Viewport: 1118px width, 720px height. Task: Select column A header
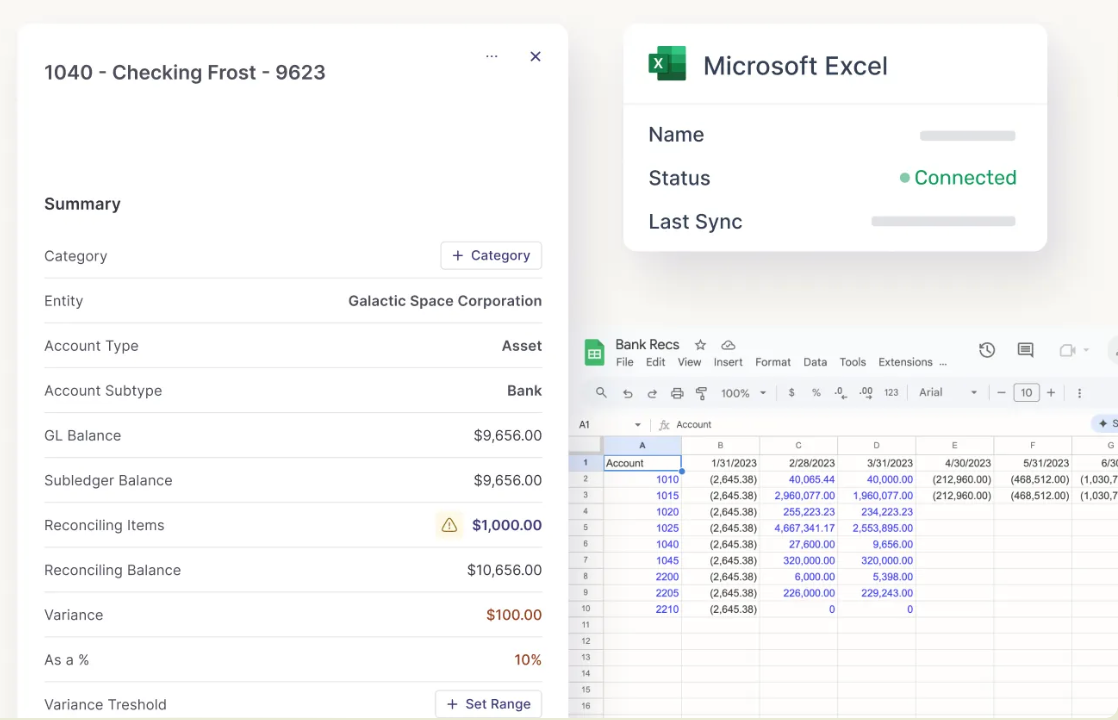coord(642,446)
